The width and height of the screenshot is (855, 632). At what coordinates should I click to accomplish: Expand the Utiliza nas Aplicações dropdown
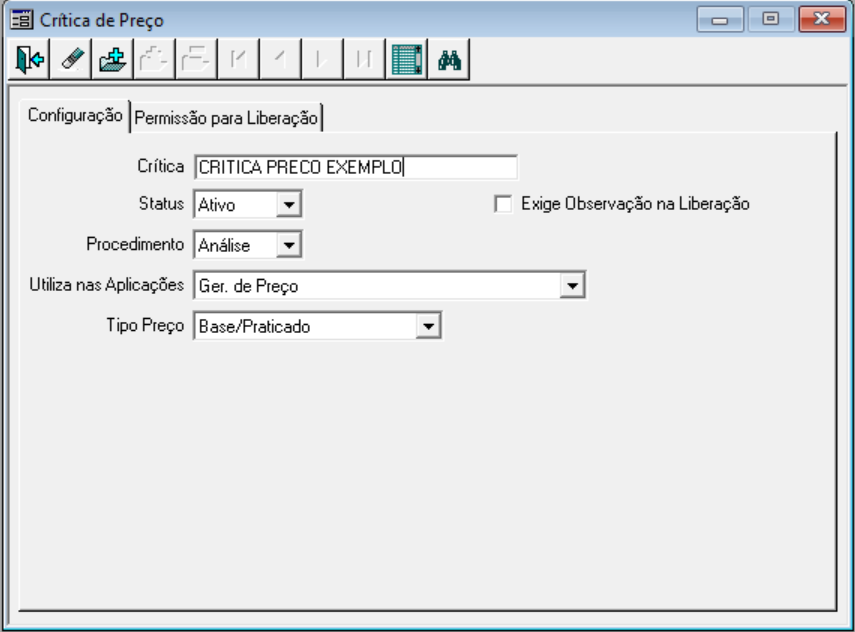[572, 285]
